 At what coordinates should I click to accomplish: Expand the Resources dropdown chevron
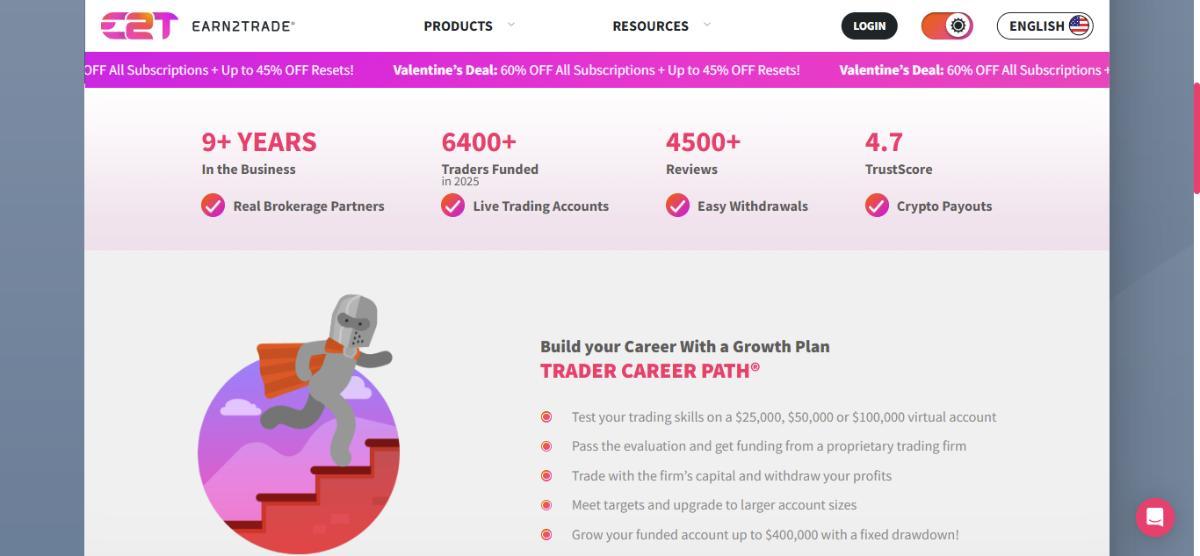[707, 25]
